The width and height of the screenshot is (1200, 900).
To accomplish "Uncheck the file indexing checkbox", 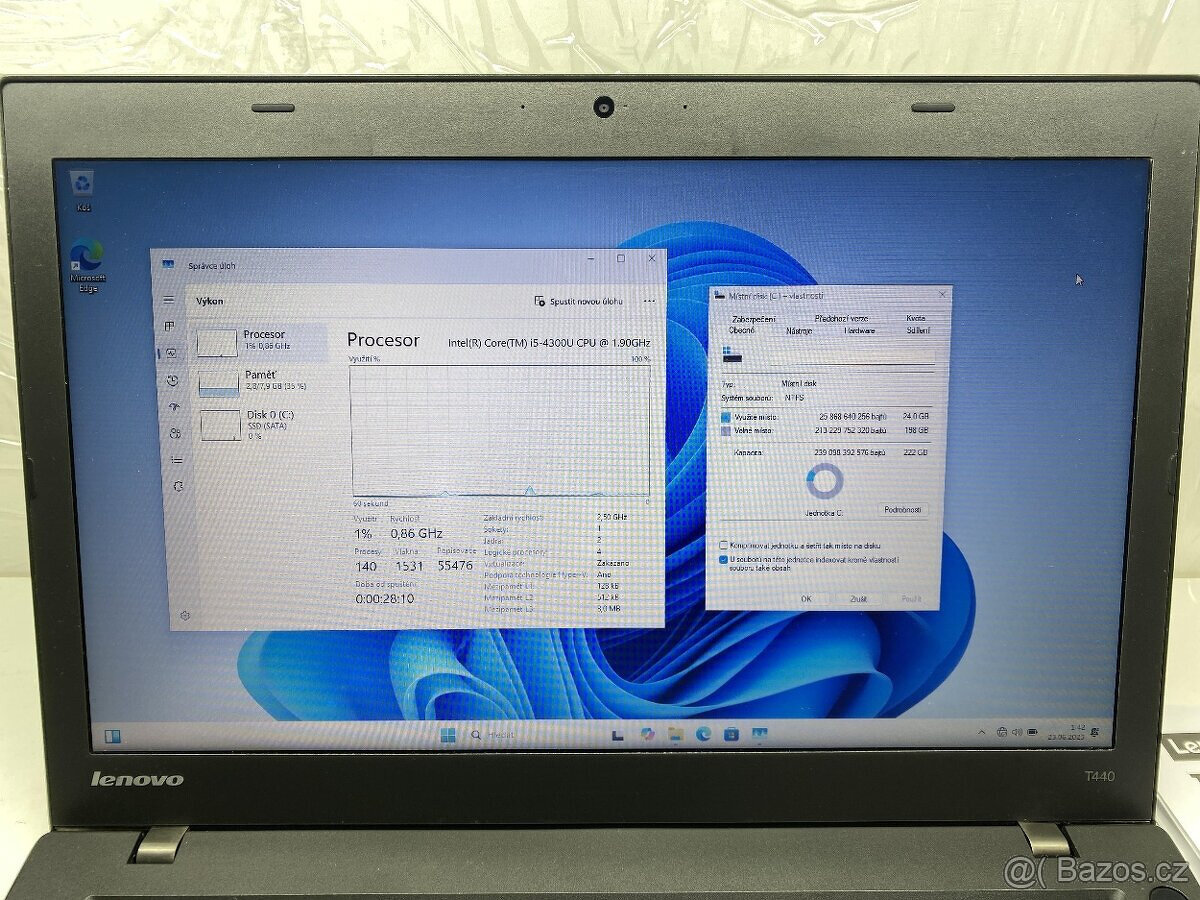I will click(x=725, y=561).
